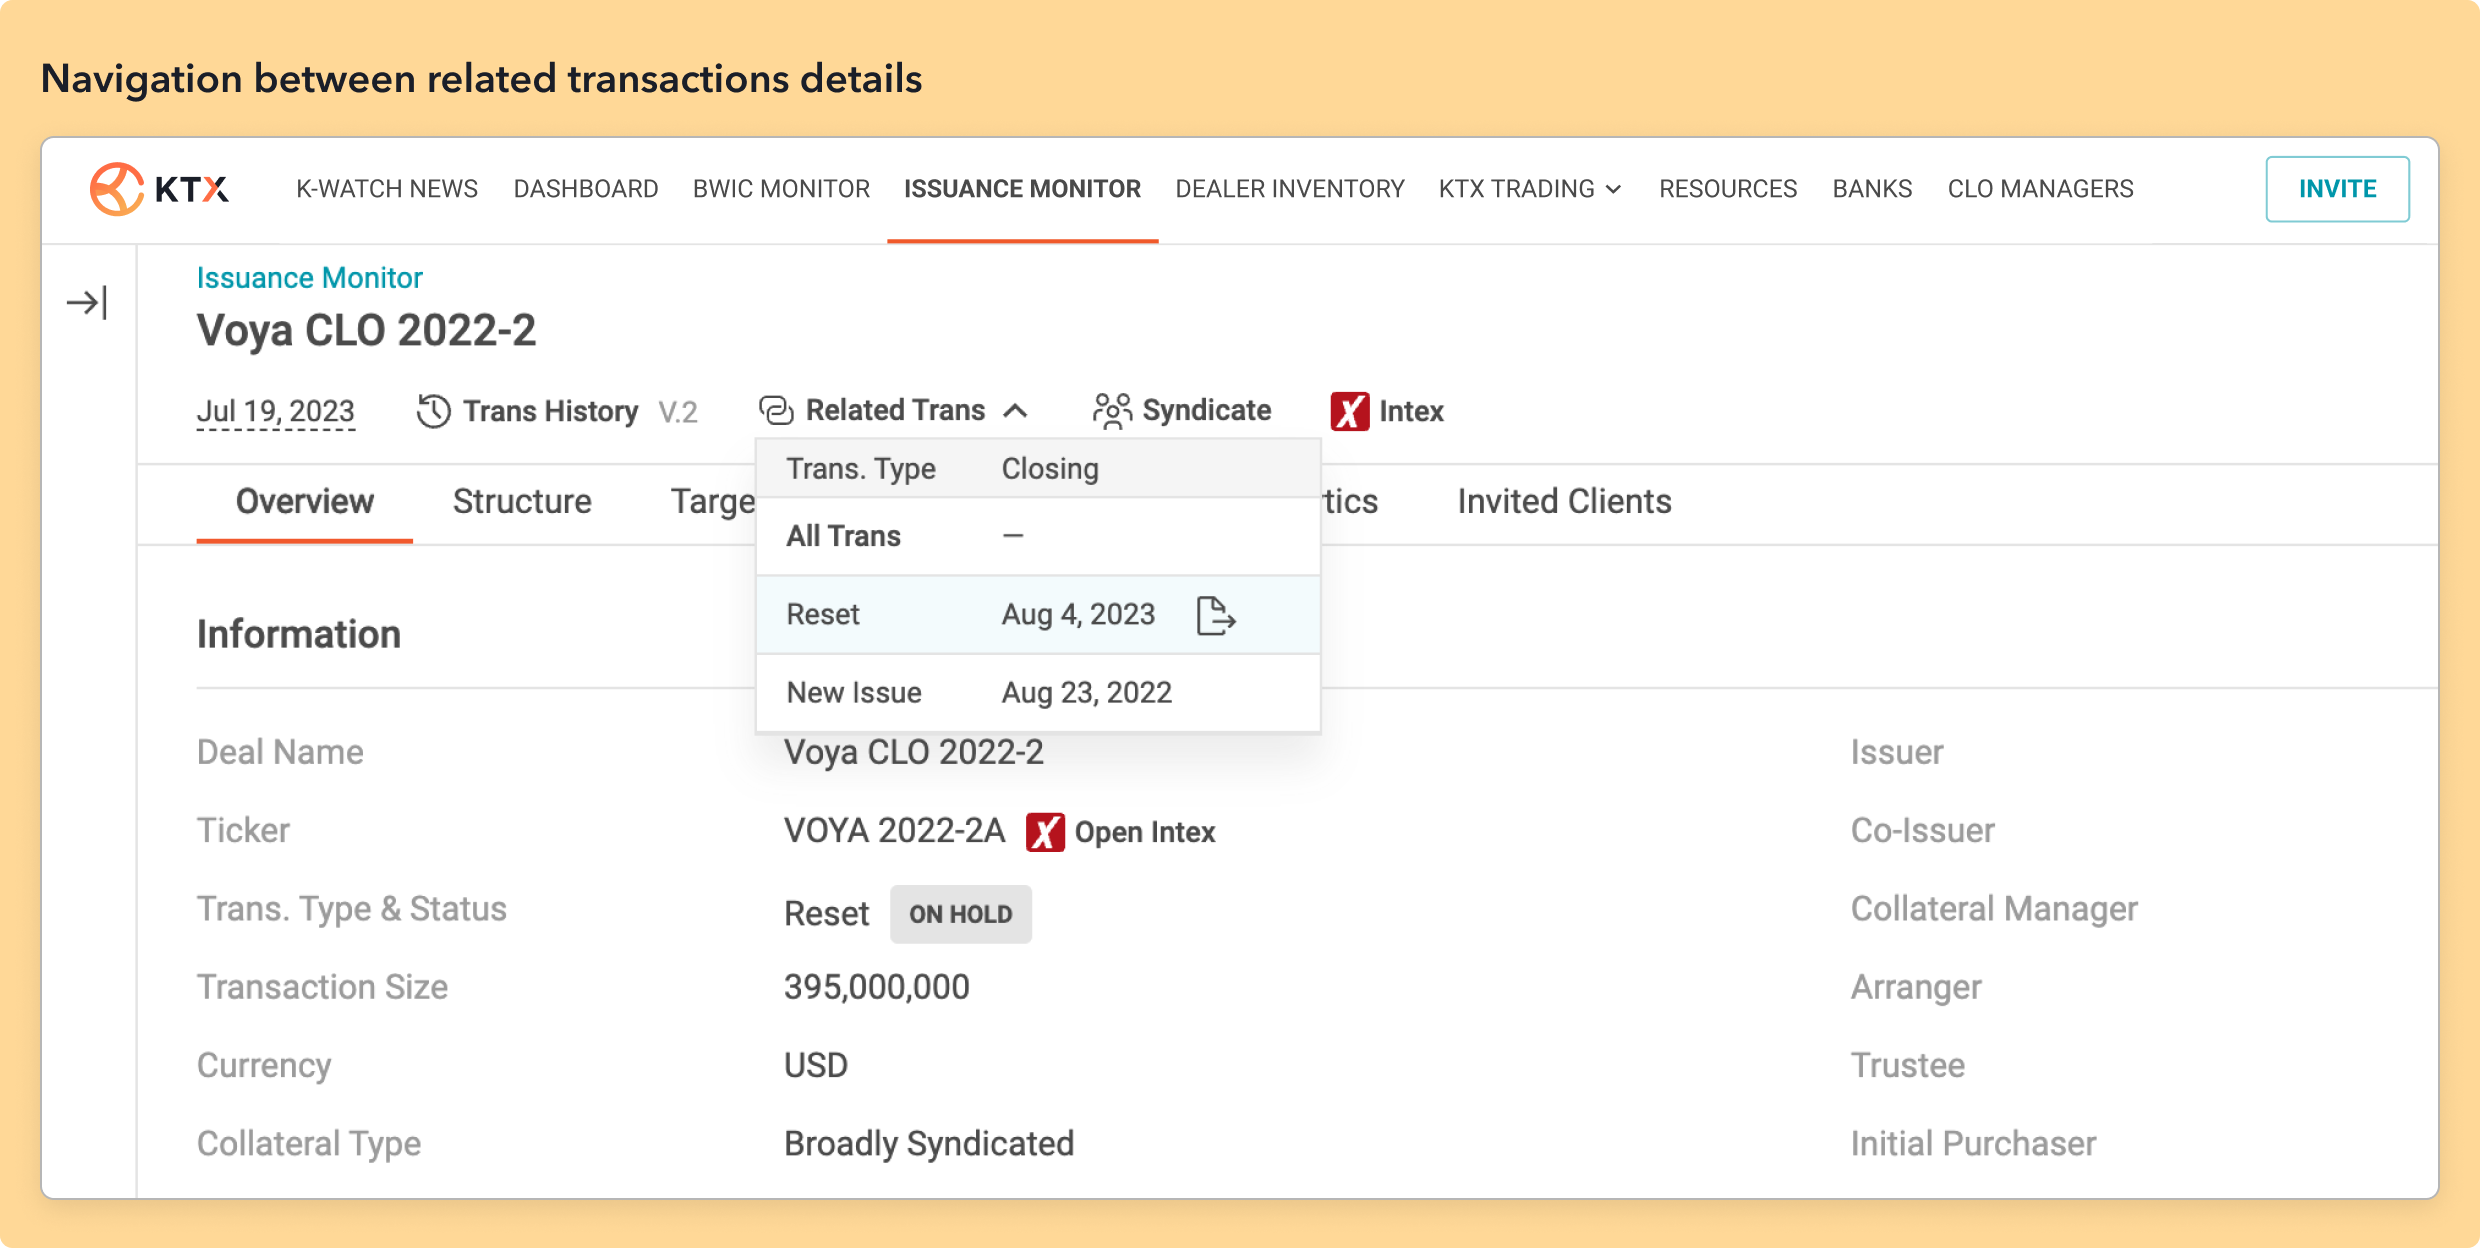2480x1248 pixels.
Task: Expand the collapsed side panel arrow
Action: [x=87, y=302]
